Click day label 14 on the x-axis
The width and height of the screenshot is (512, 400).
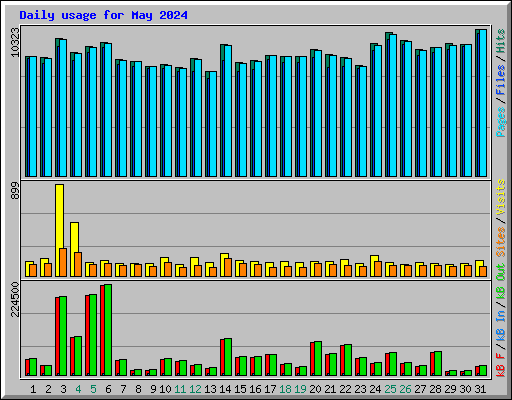click(x=225, y=389)
